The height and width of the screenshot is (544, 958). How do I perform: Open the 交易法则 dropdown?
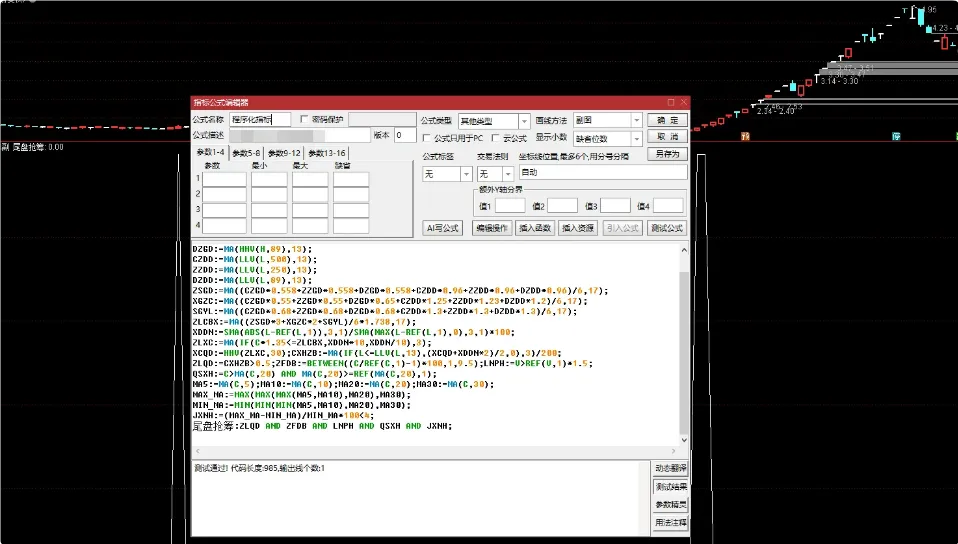[495, 174]
